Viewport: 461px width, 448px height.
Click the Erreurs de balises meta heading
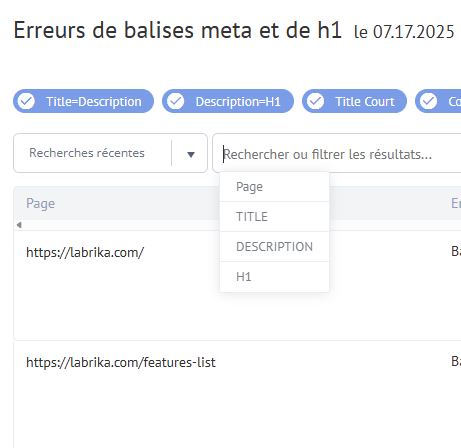177,30
